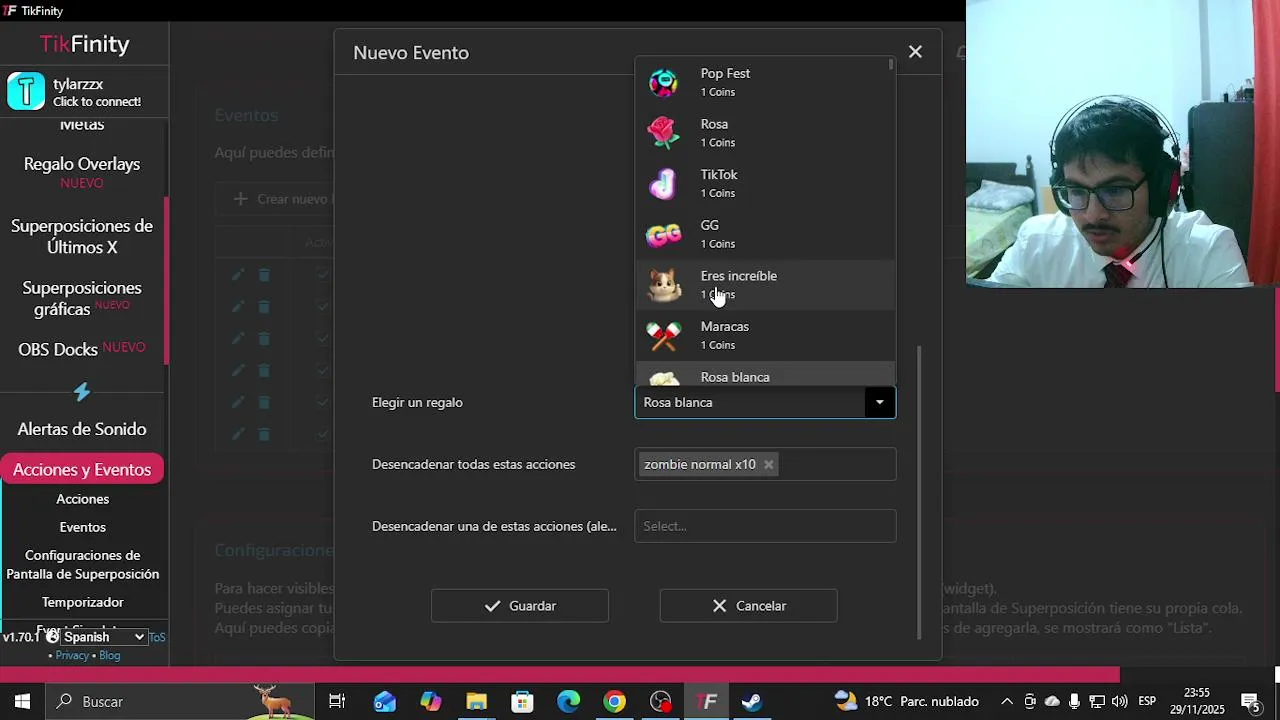The image size is (1280, 720).
Task: Open File Explorer from the taskbar
Action: (476, 702)
